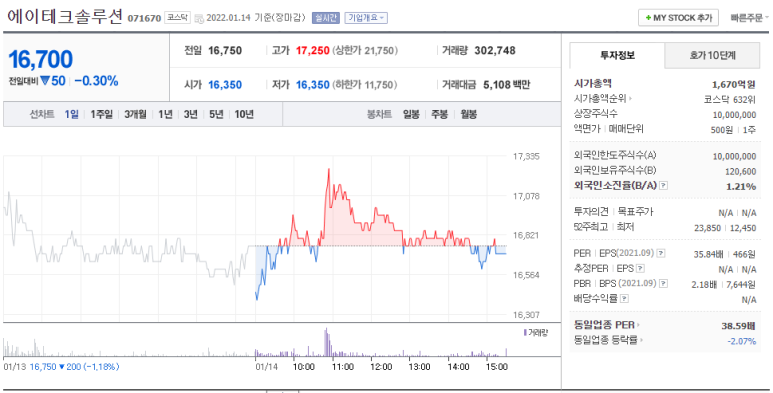
Task: Toggle the 실시간 badge
Action: pyautogui.click(x=325, y=18)
